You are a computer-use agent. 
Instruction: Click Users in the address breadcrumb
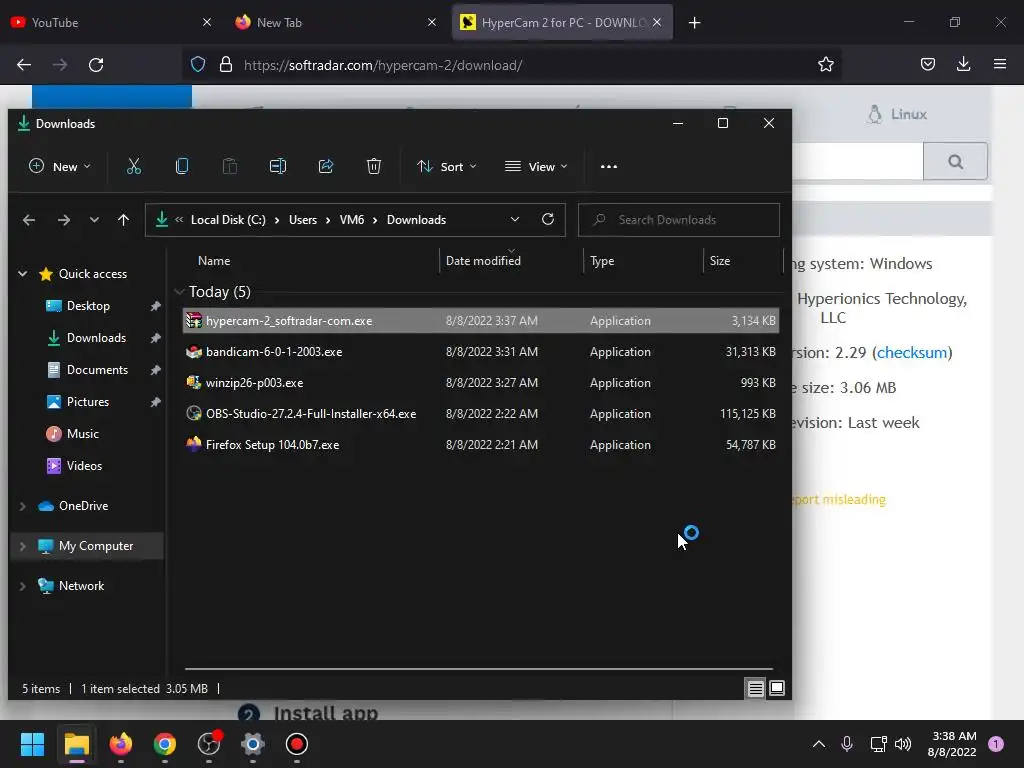(303, 220)
